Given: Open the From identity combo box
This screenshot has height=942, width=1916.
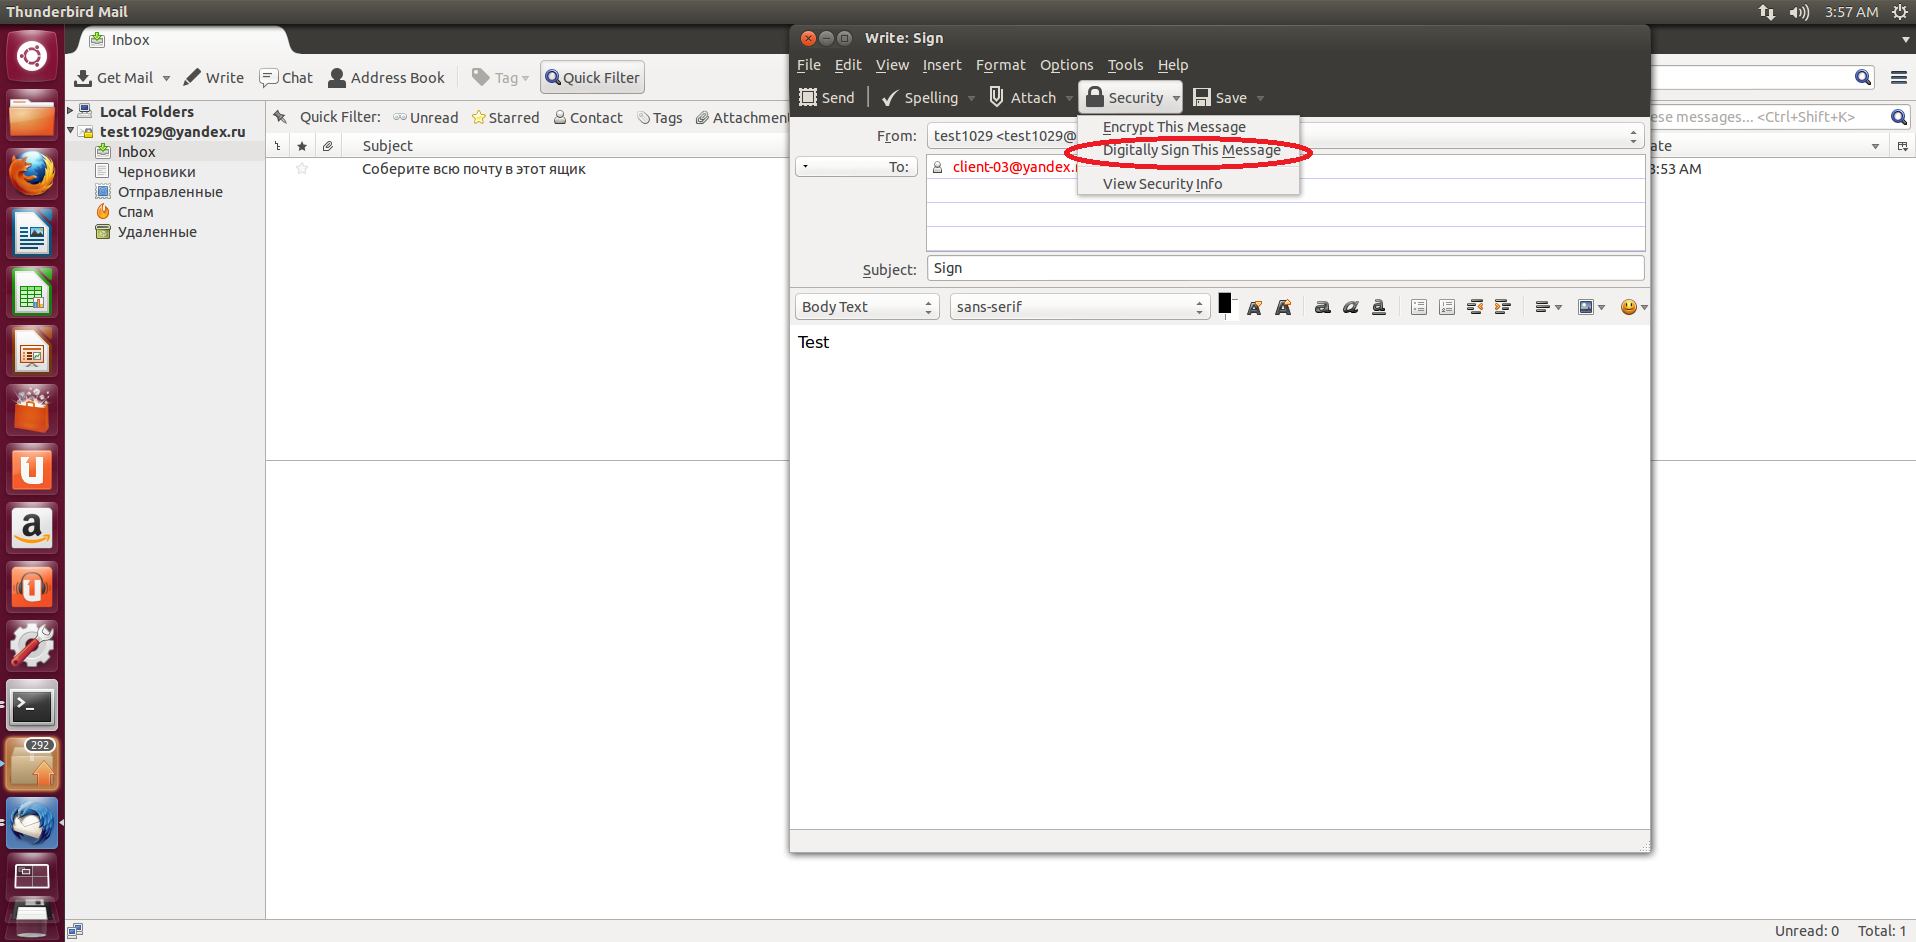Looking at the screenshot, I should pos(1285,136).
